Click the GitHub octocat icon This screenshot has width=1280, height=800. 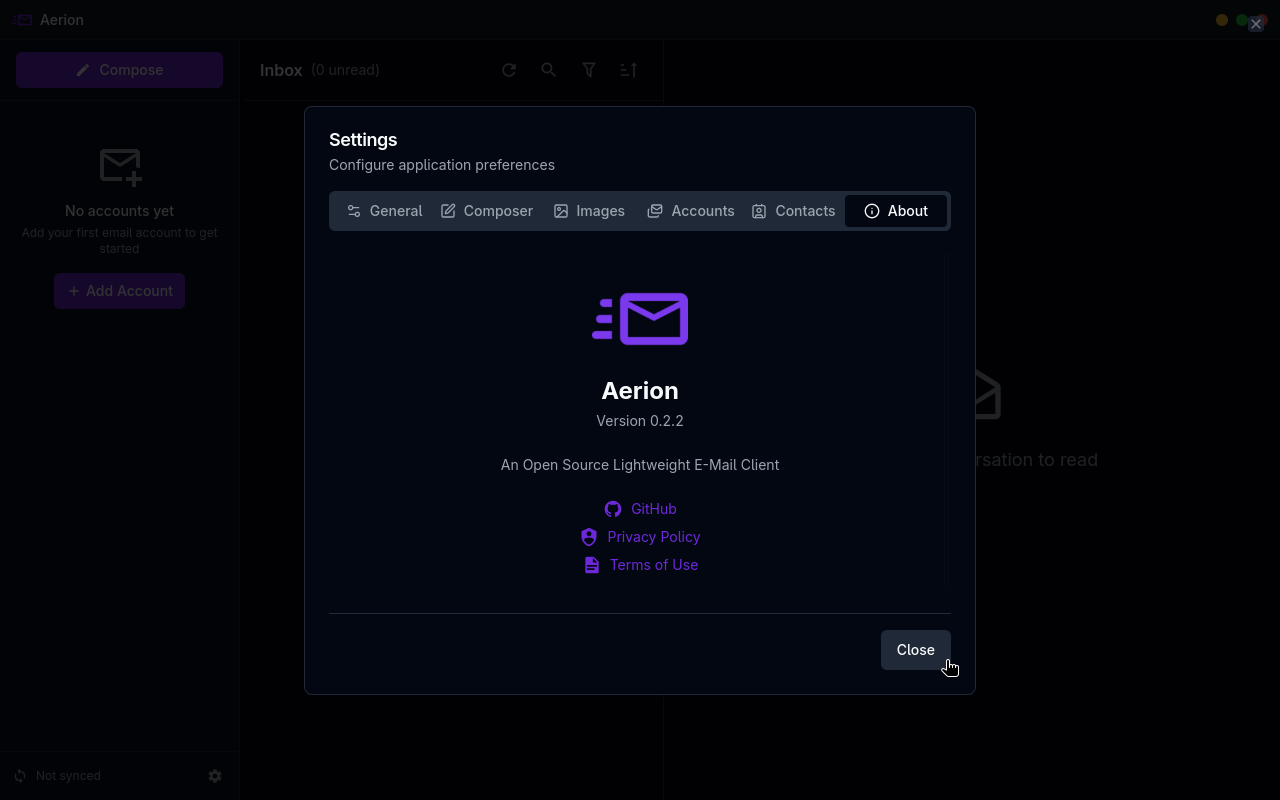point(613,509)
